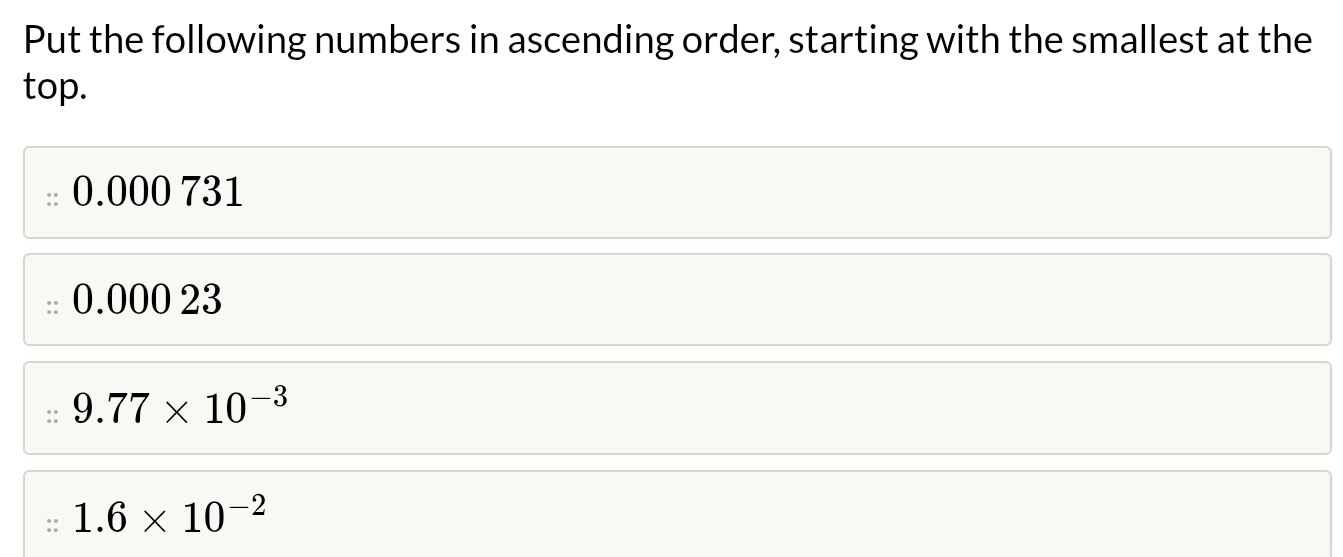Click the question instruction sentence
The height and width of the screenshot is (557, 1343).
(x=667, y=62)
